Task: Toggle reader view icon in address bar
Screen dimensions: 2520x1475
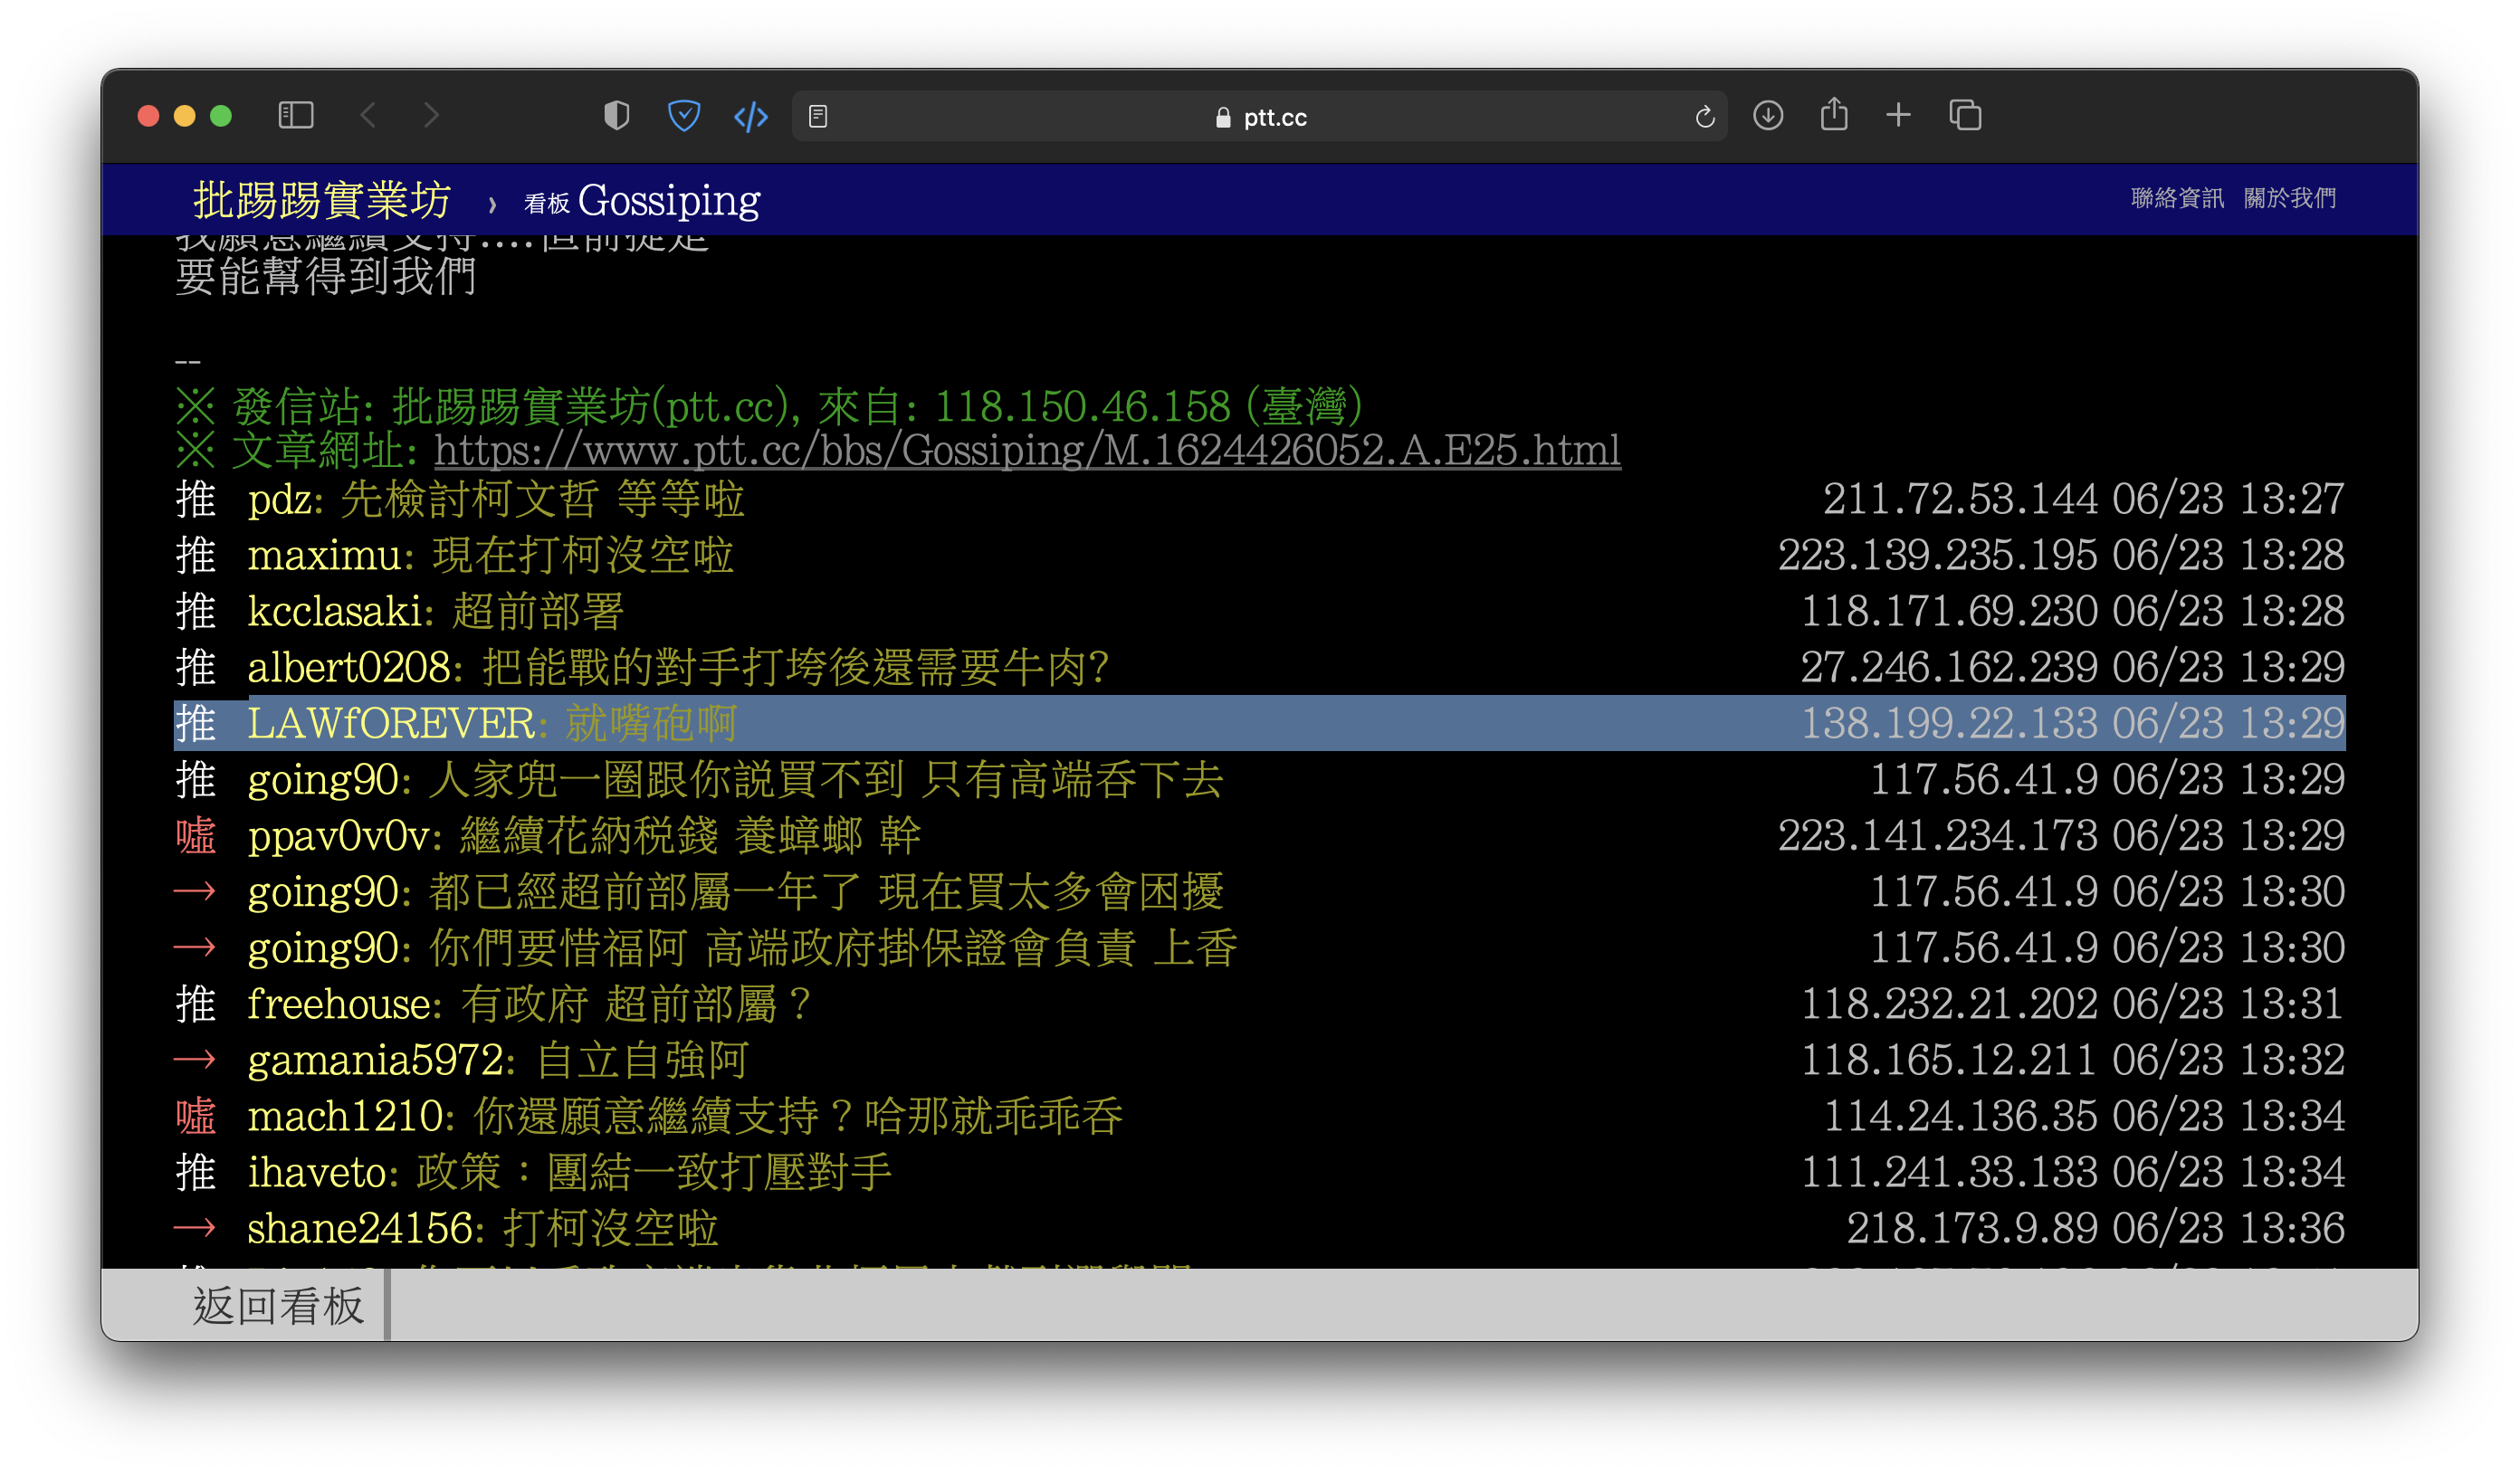Action: (818, 117)
